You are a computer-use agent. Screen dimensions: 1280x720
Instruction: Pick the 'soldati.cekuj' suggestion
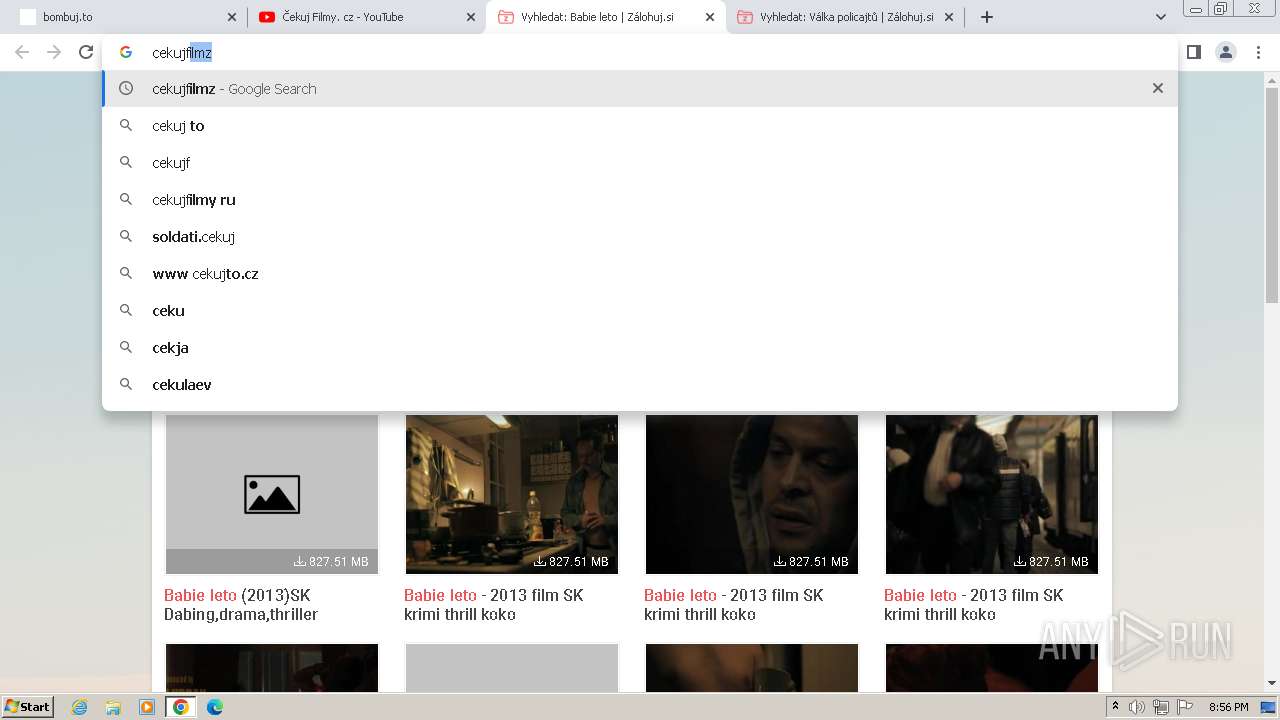[x=640, y=237]
